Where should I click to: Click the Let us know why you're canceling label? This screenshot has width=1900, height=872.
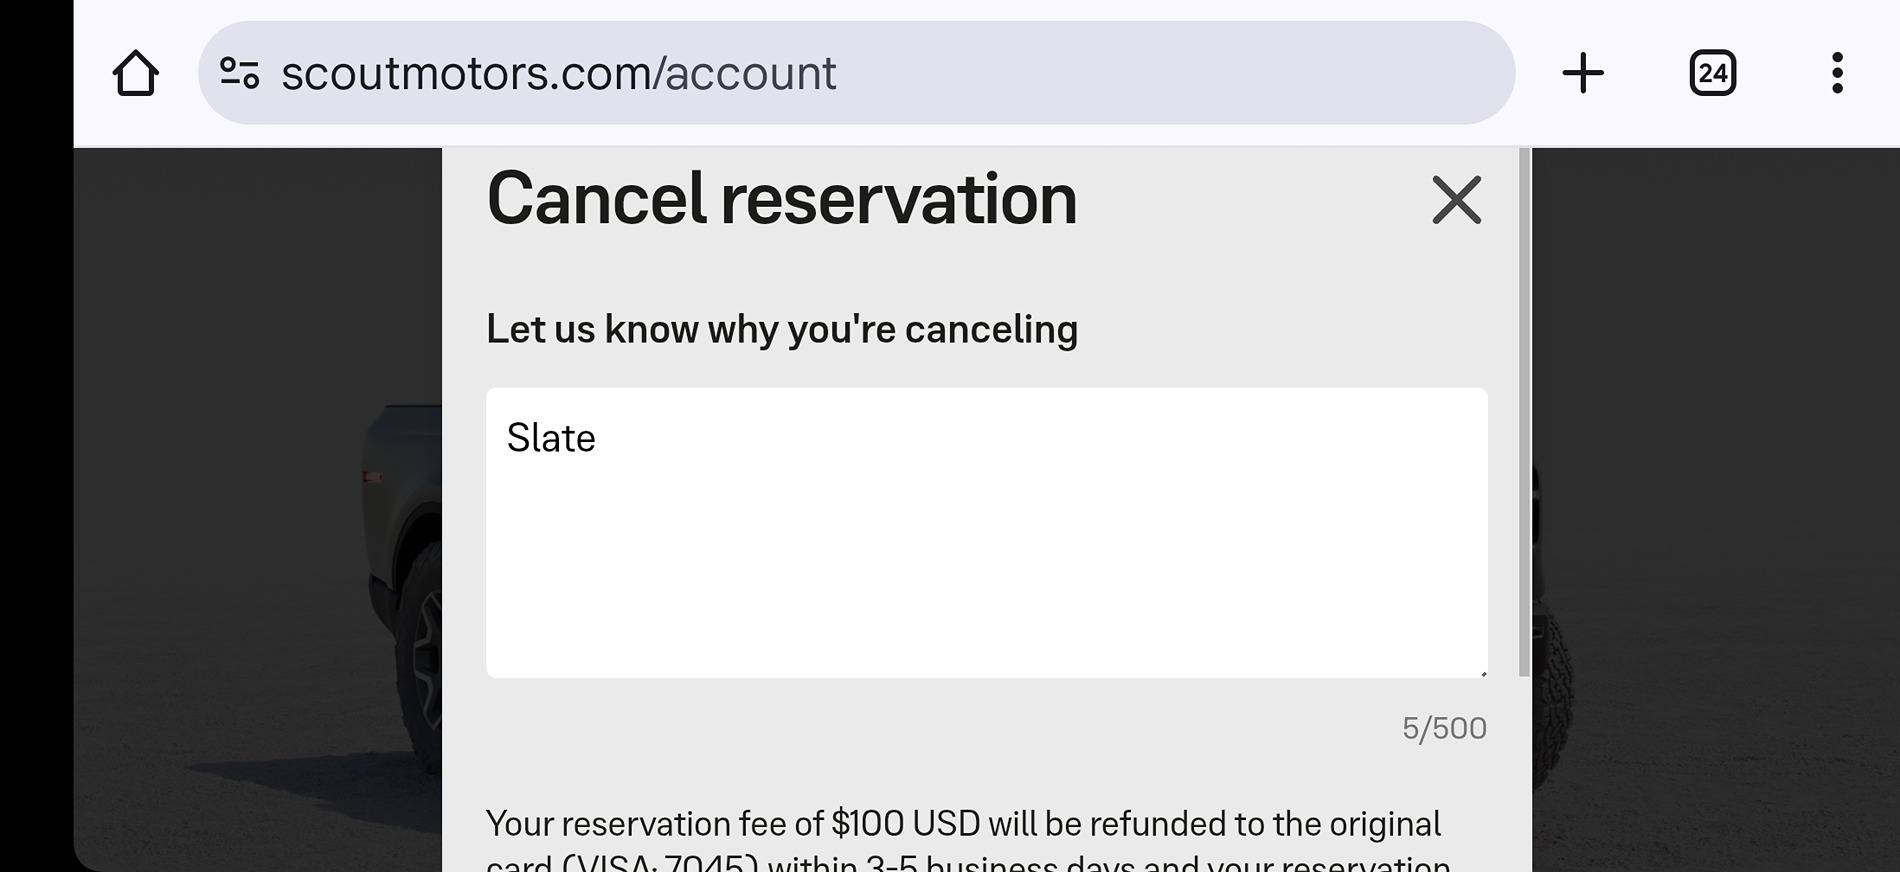(x=782, y=329)
